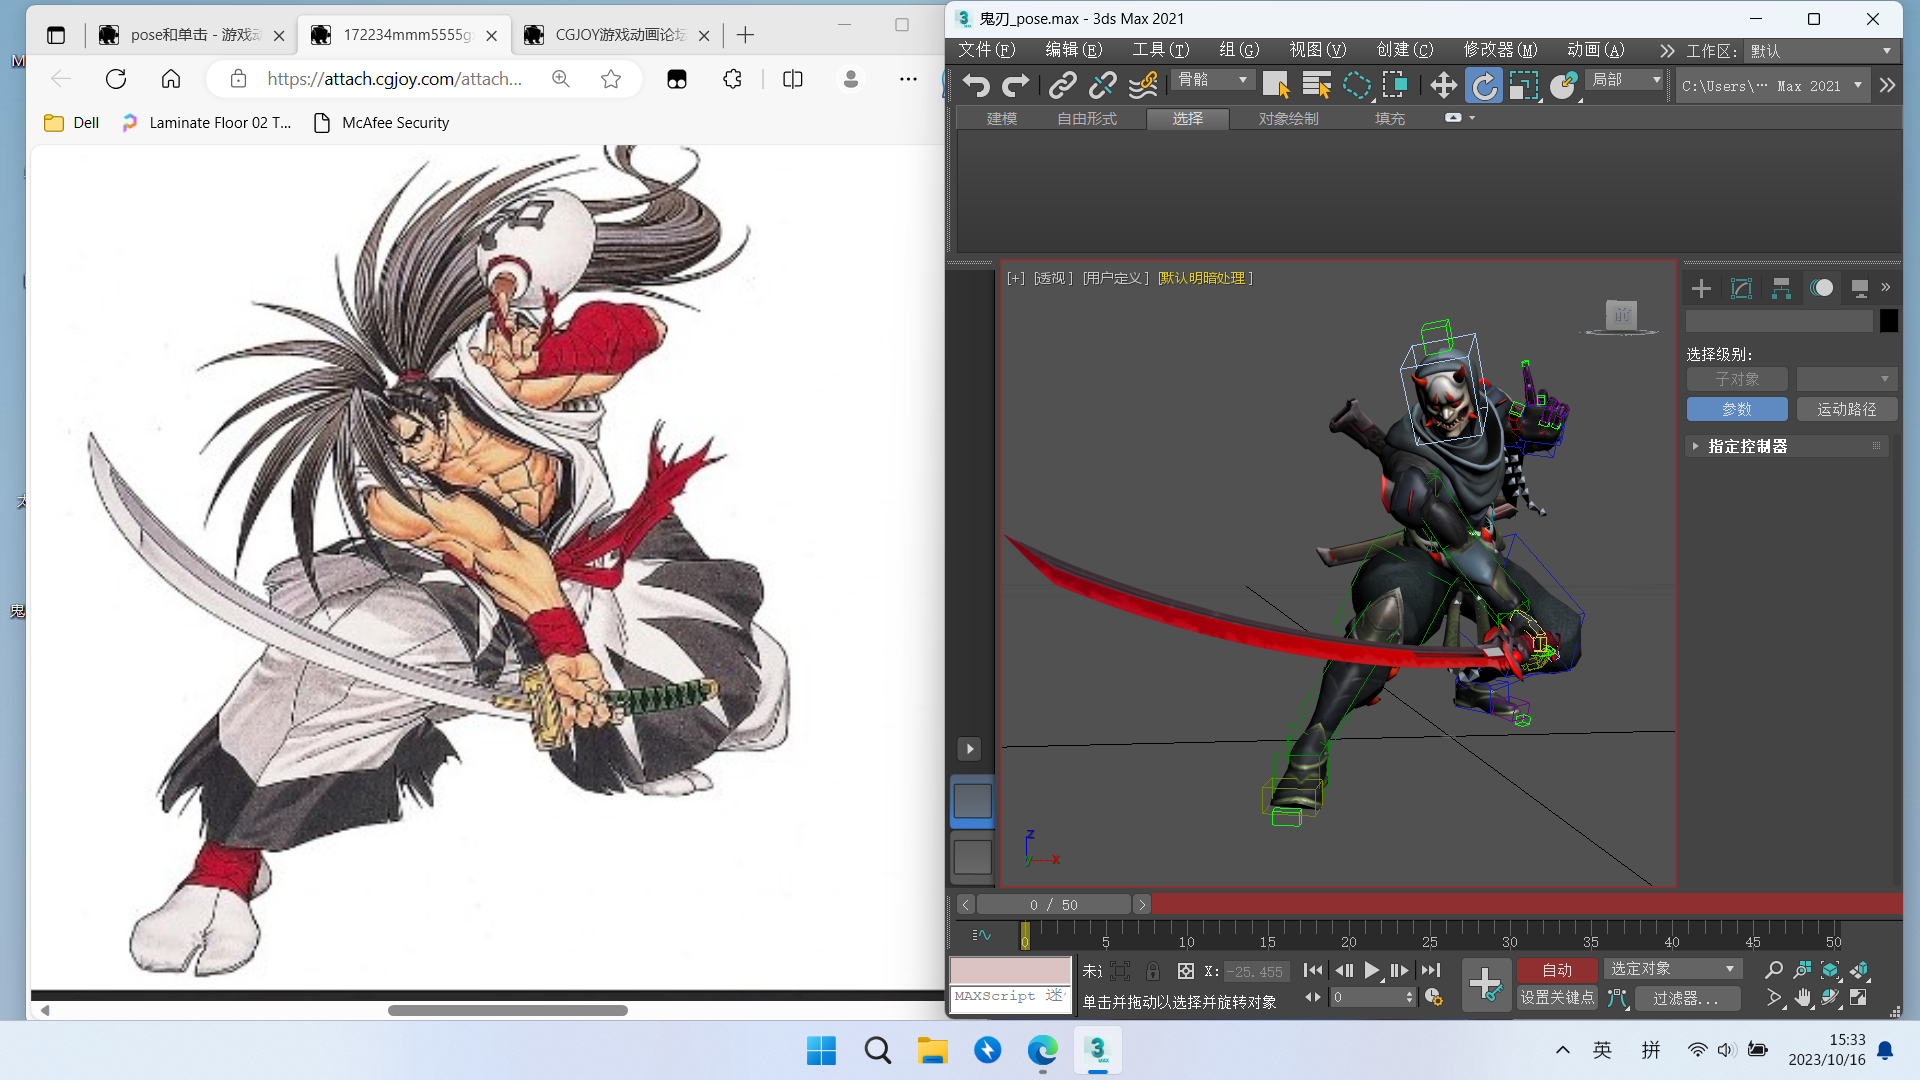Go to end frame
1920x1080 pixels.
pos(1431,970)
